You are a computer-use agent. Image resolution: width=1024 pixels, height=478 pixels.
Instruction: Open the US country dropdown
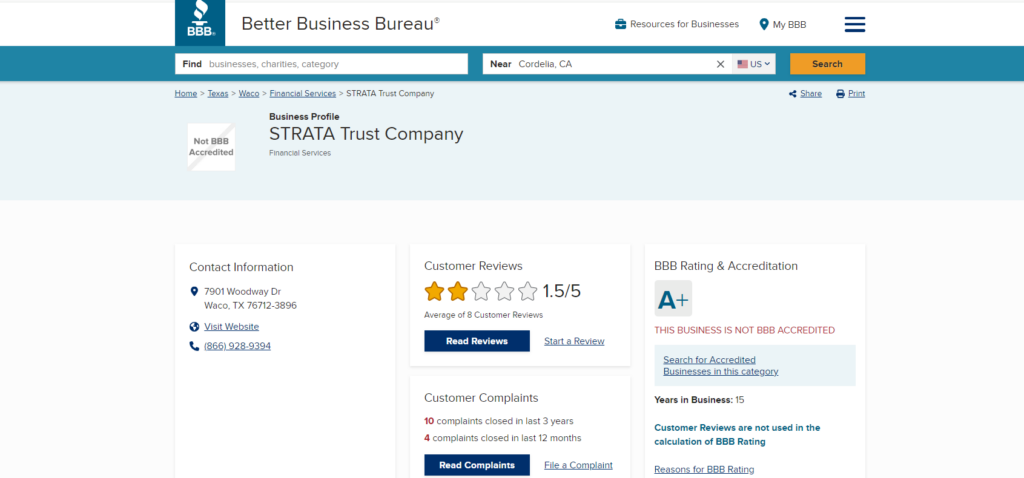pos(754,64)
